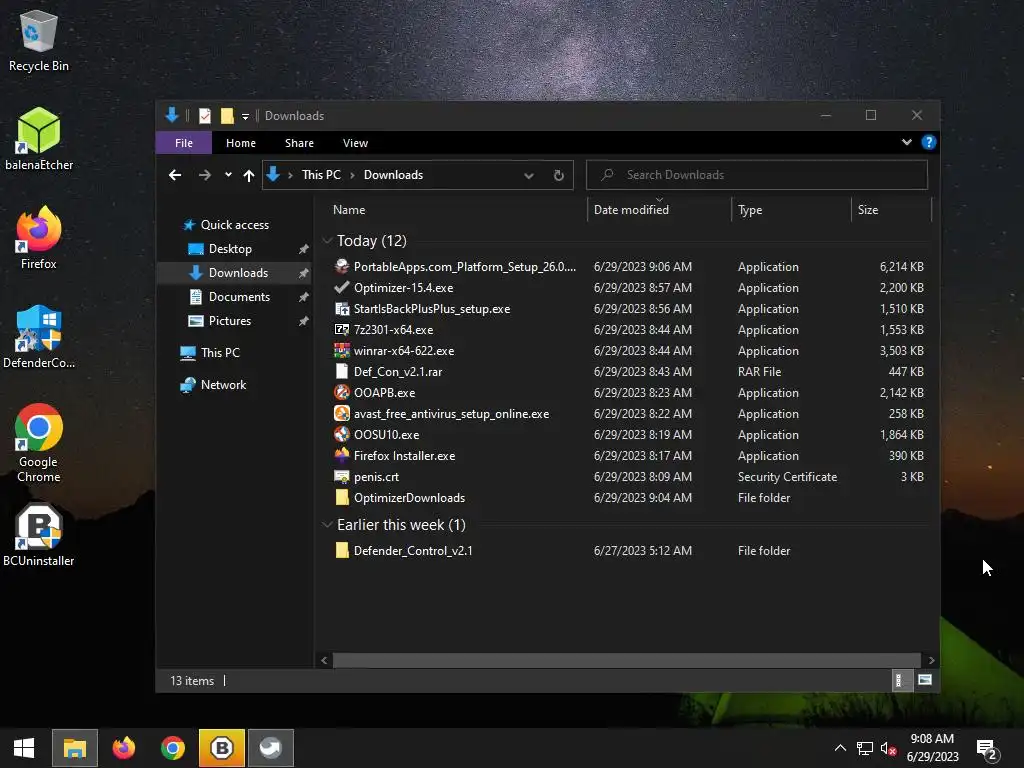Image resolution: width=1024 pixels, height=768 pixels.
Task: Click the New Folder quick access toolbar icon
Action: [227, 116]
